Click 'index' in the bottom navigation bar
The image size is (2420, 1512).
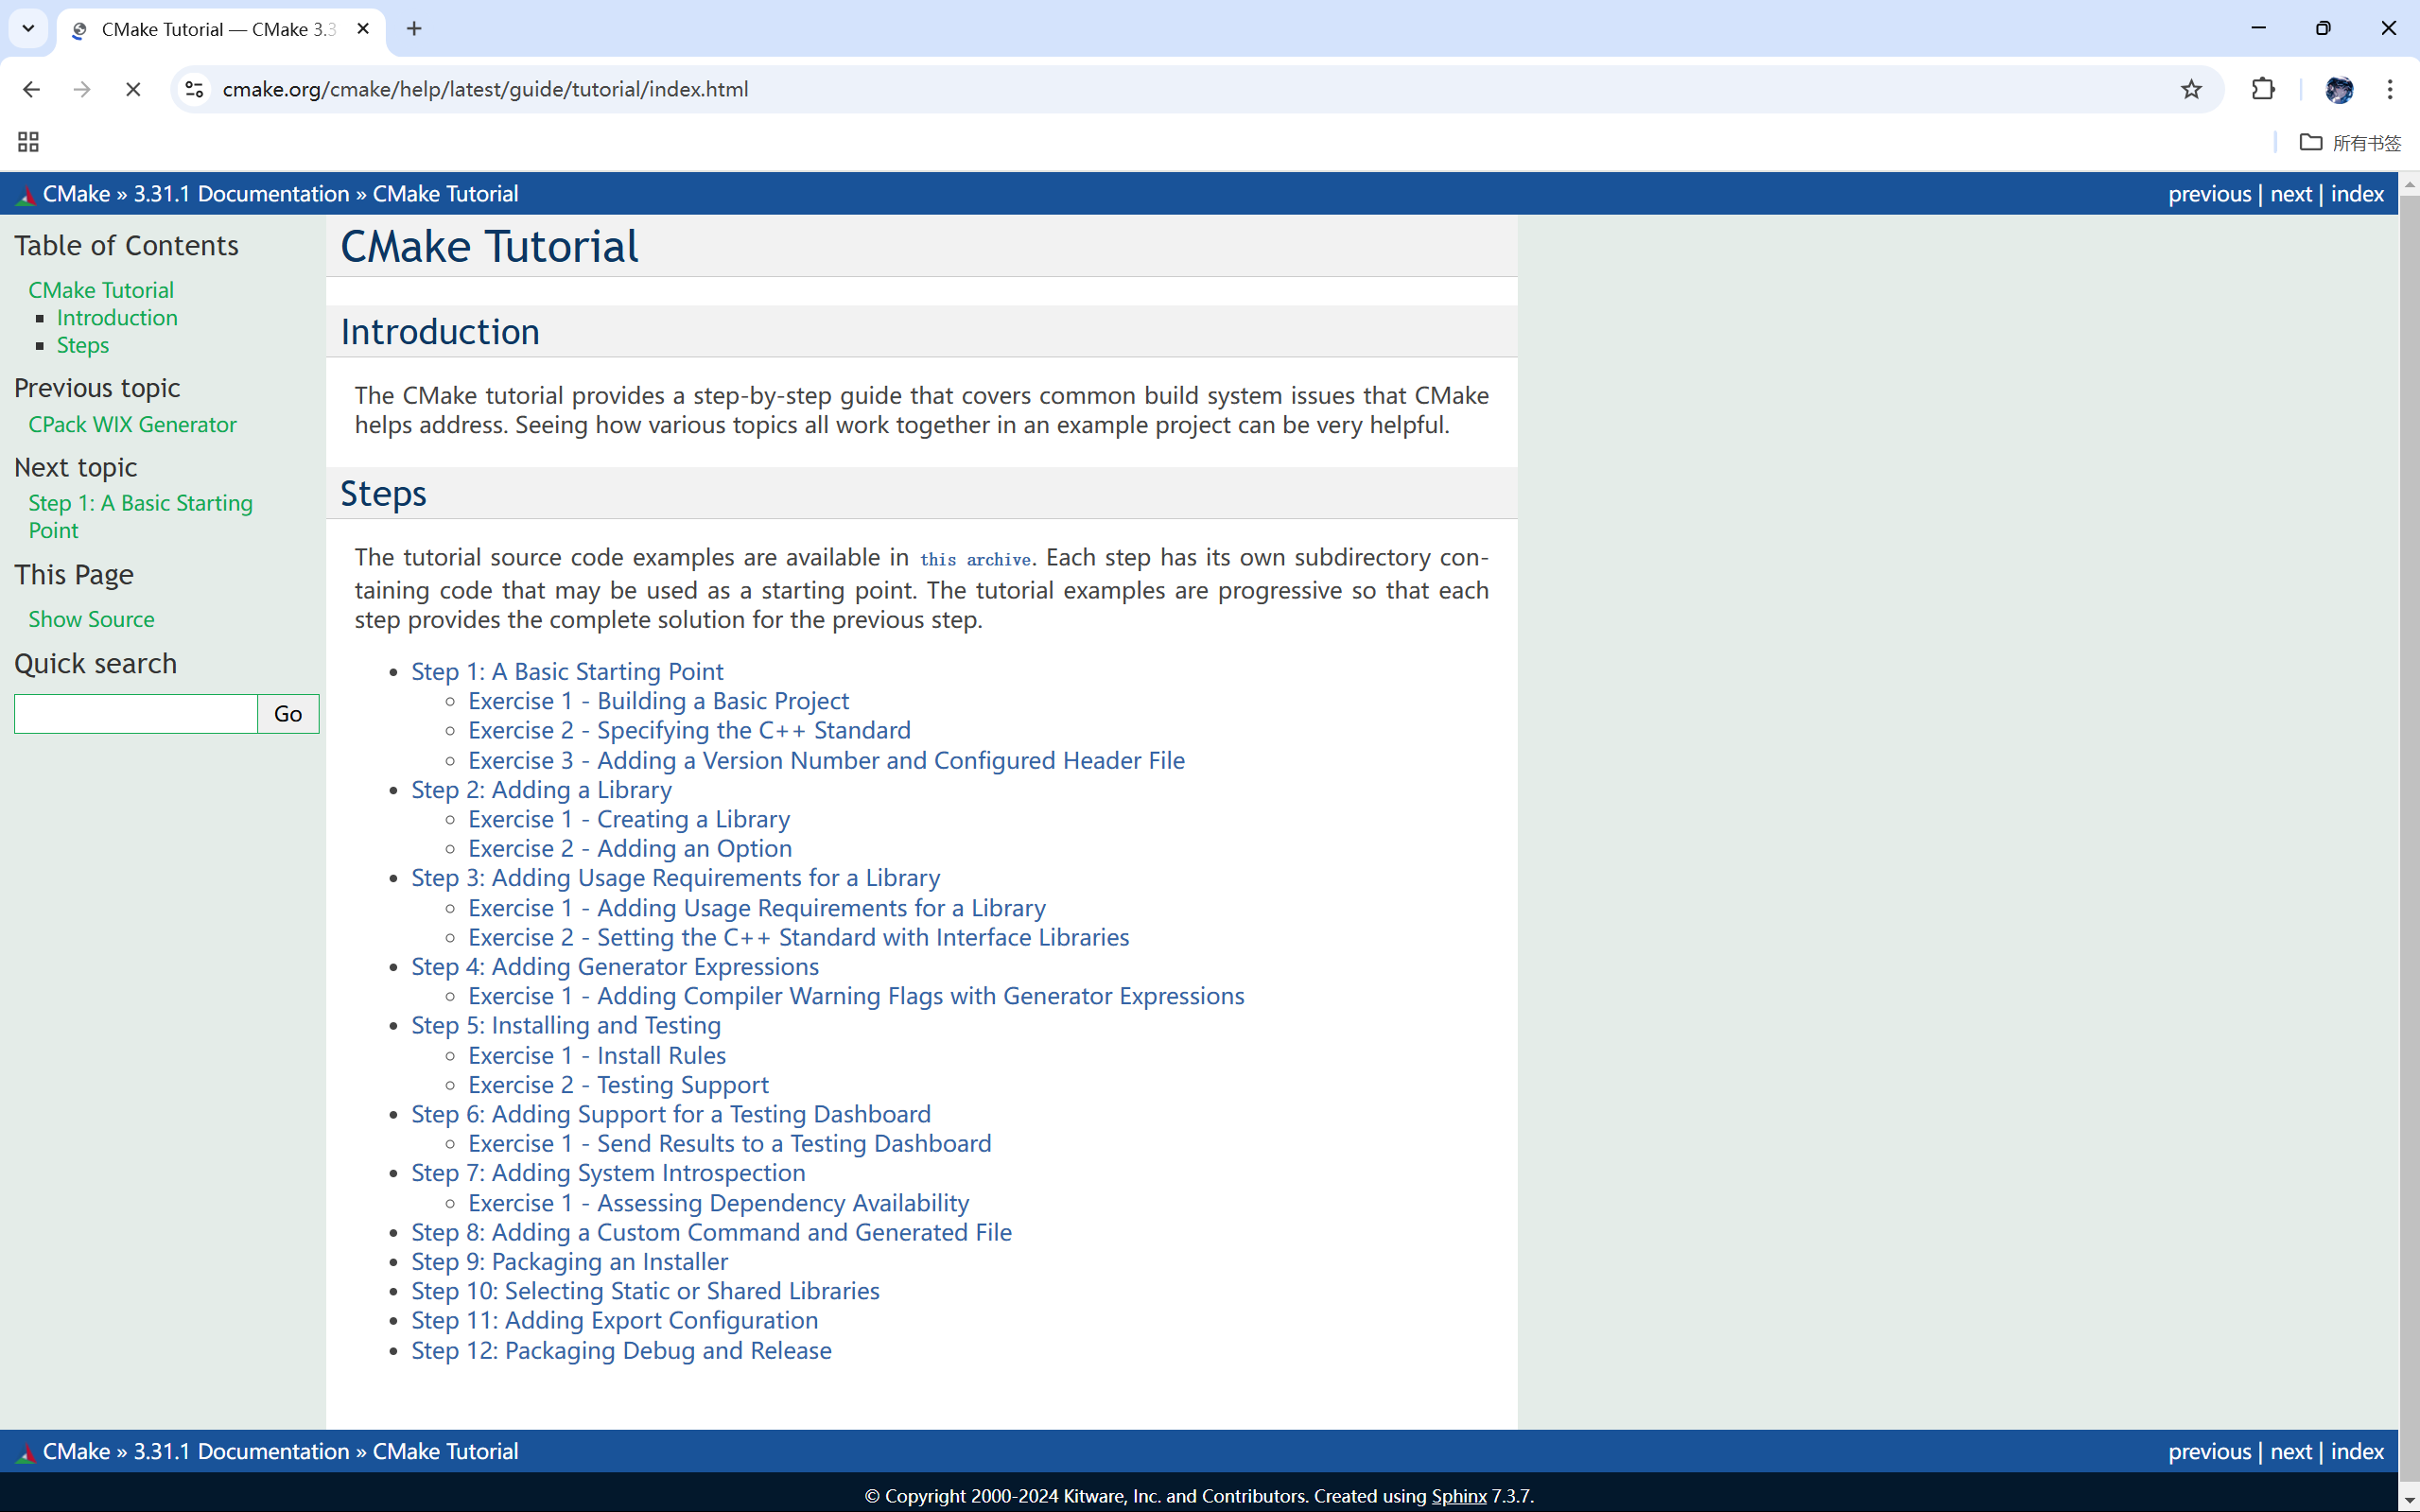[x=2357, y=1451]
